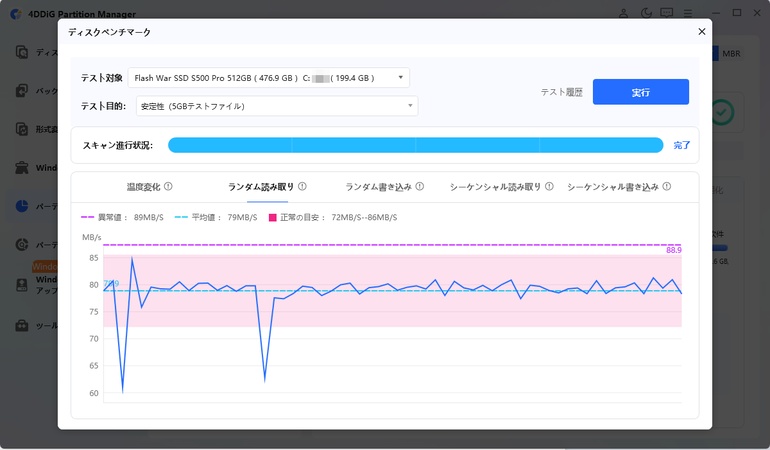
Task: Open the シーケンシャル読み取り tab
Action: (495, 187)
